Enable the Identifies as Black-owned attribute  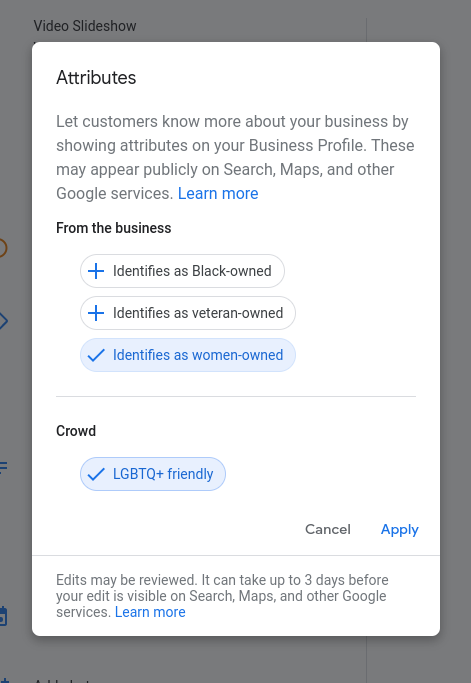click(182, 271)
